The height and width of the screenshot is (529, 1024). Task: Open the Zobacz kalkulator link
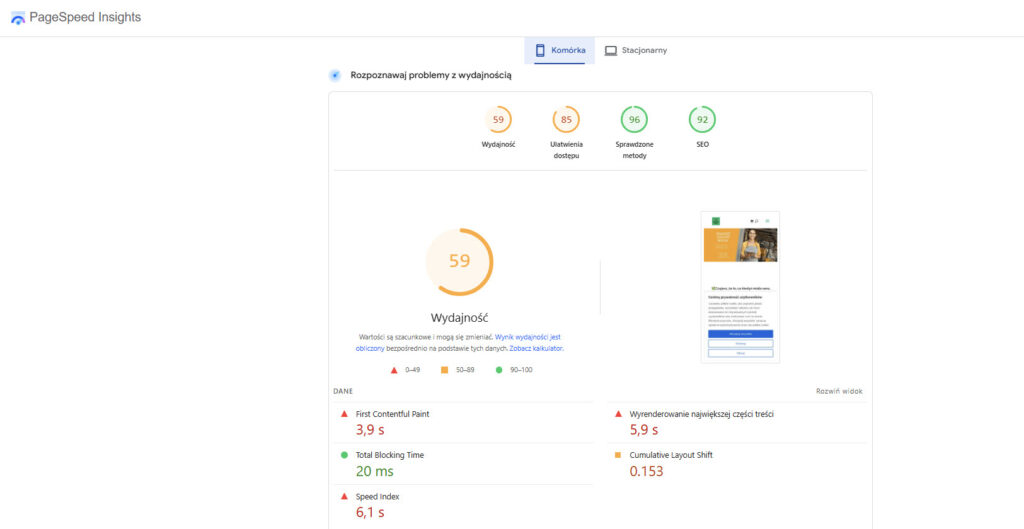[537, 349]
